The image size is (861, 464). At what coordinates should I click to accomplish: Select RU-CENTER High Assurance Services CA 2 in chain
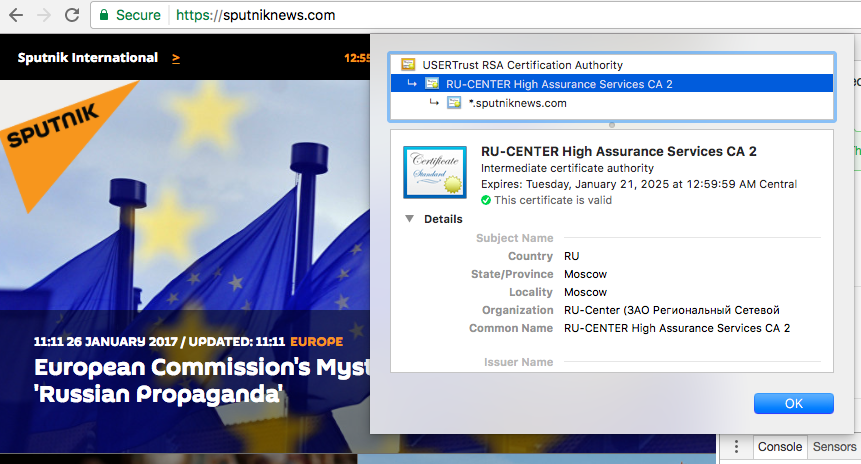558,84
